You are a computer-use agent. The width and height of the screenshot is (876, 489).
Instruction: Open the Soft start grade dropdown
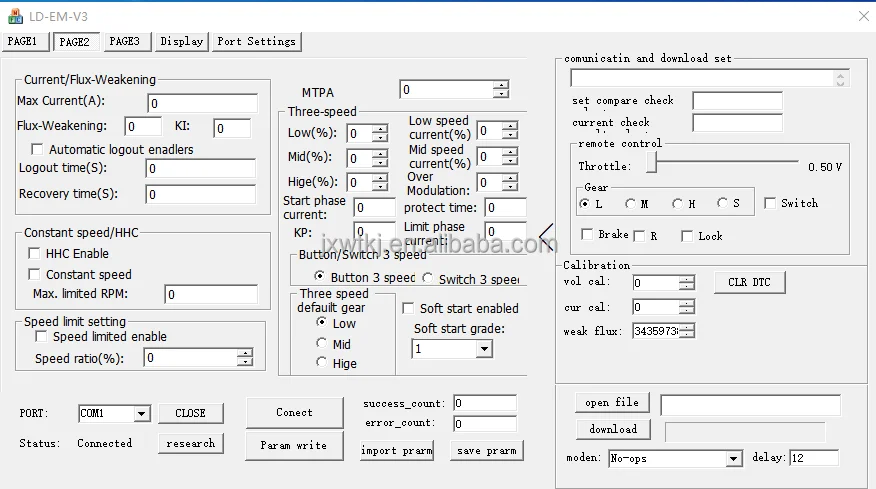coord(484,349)
